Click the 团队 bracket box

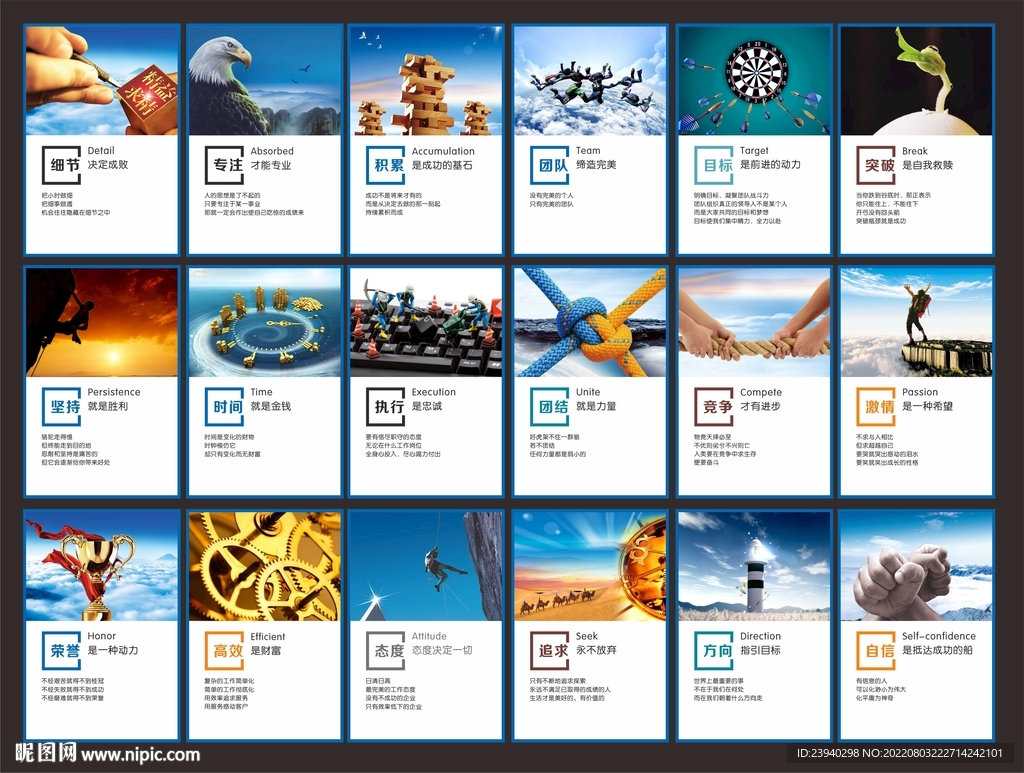click(550, 165)
